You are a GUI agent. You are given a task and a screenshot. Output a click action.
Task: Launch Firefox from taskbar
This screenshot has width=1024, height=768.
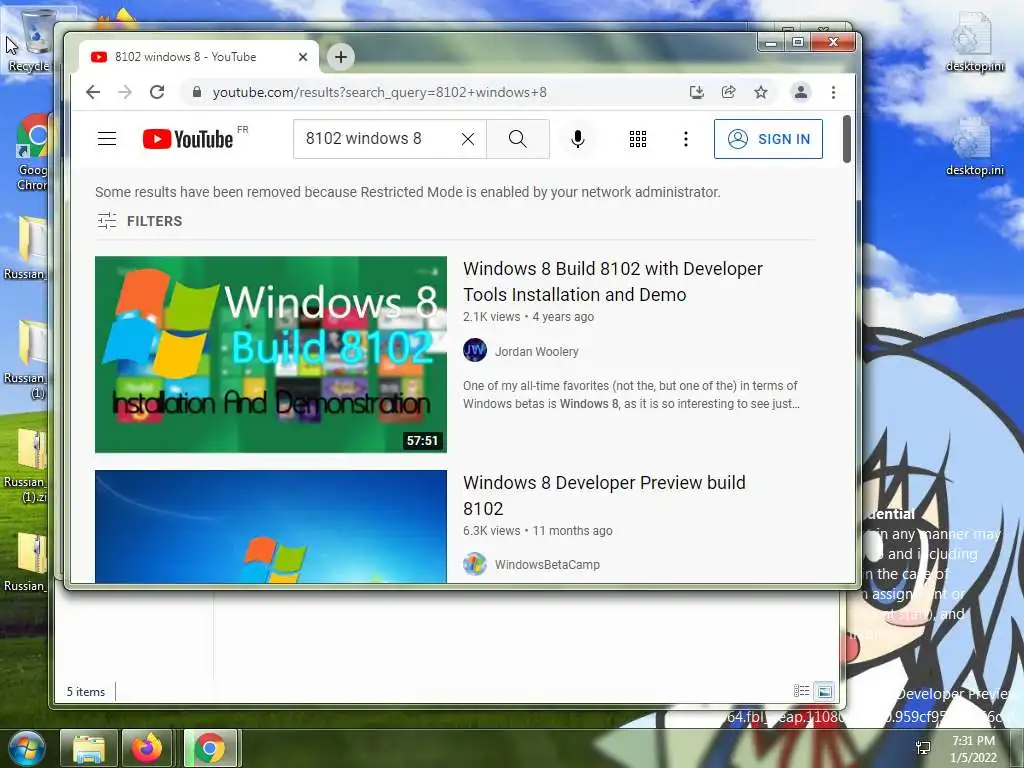pyautogui.click(x=147, y=748)
